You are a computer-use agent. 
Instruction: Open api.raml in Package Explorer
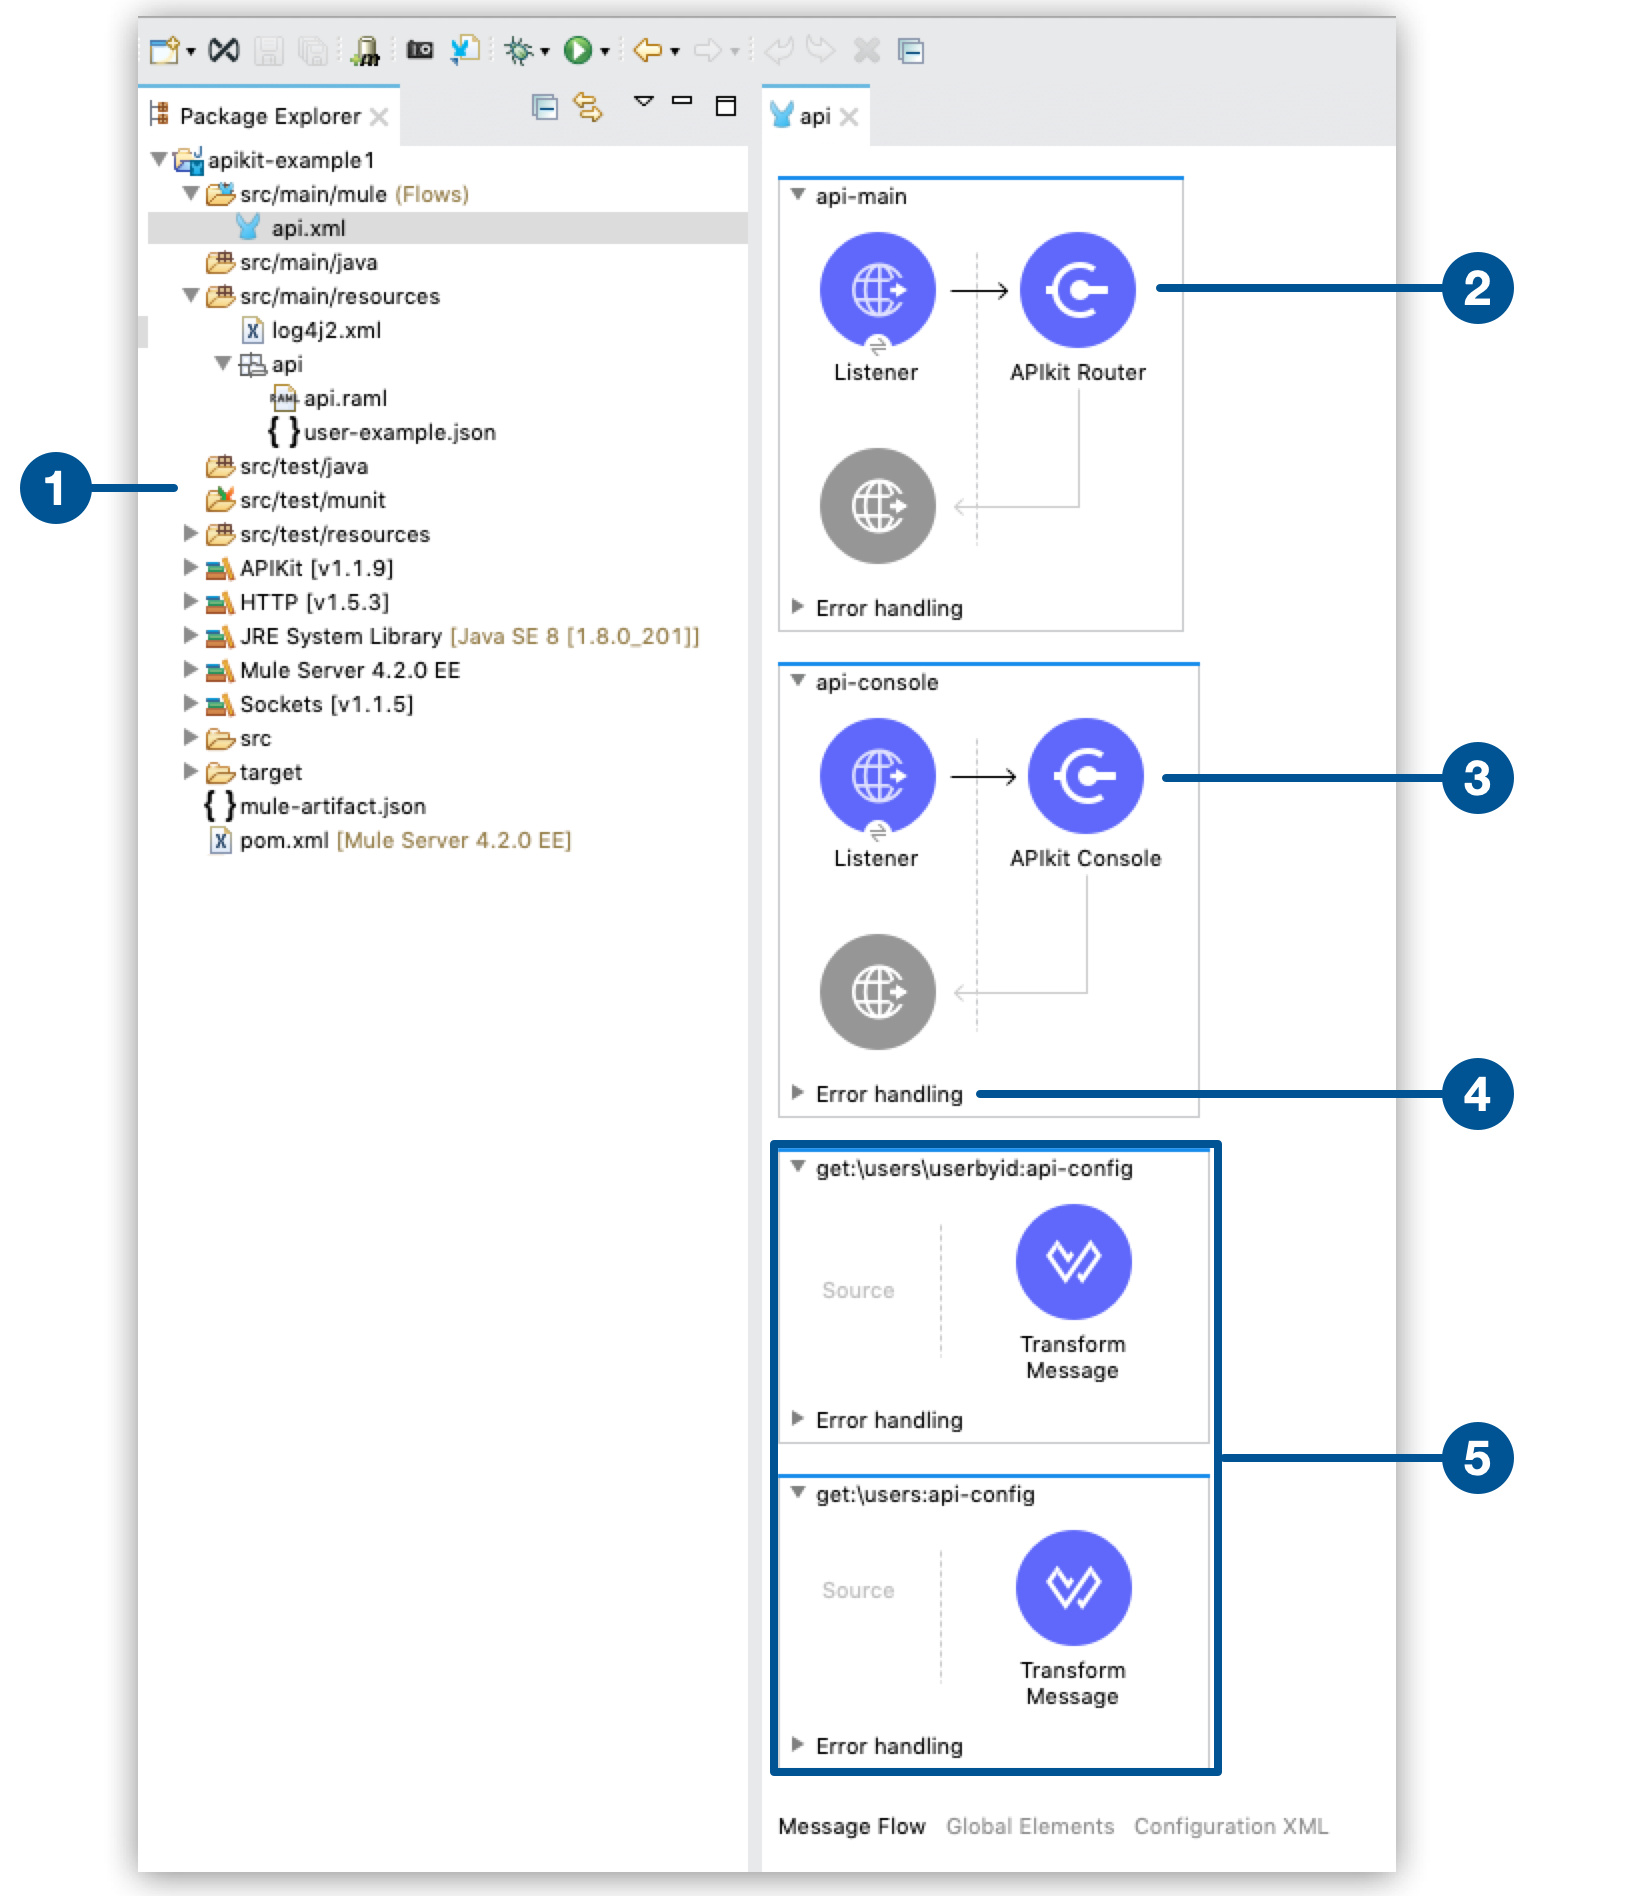coord(344,398)
